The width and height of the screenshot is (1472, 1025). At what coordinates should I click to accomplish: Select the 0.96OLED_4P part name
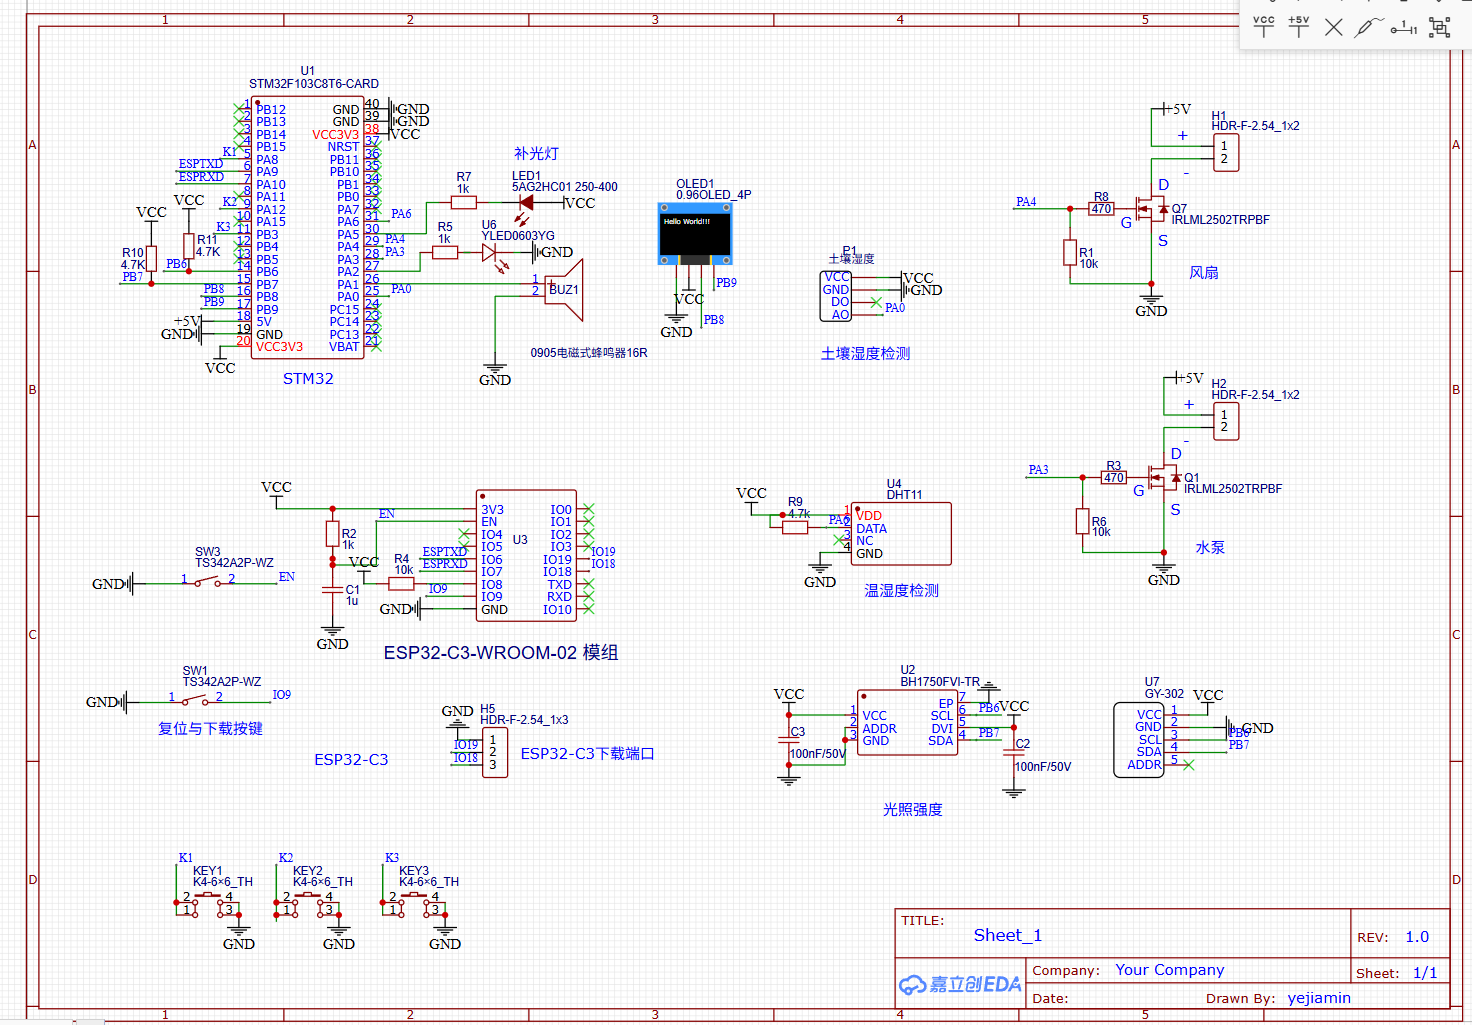point(714,195)
